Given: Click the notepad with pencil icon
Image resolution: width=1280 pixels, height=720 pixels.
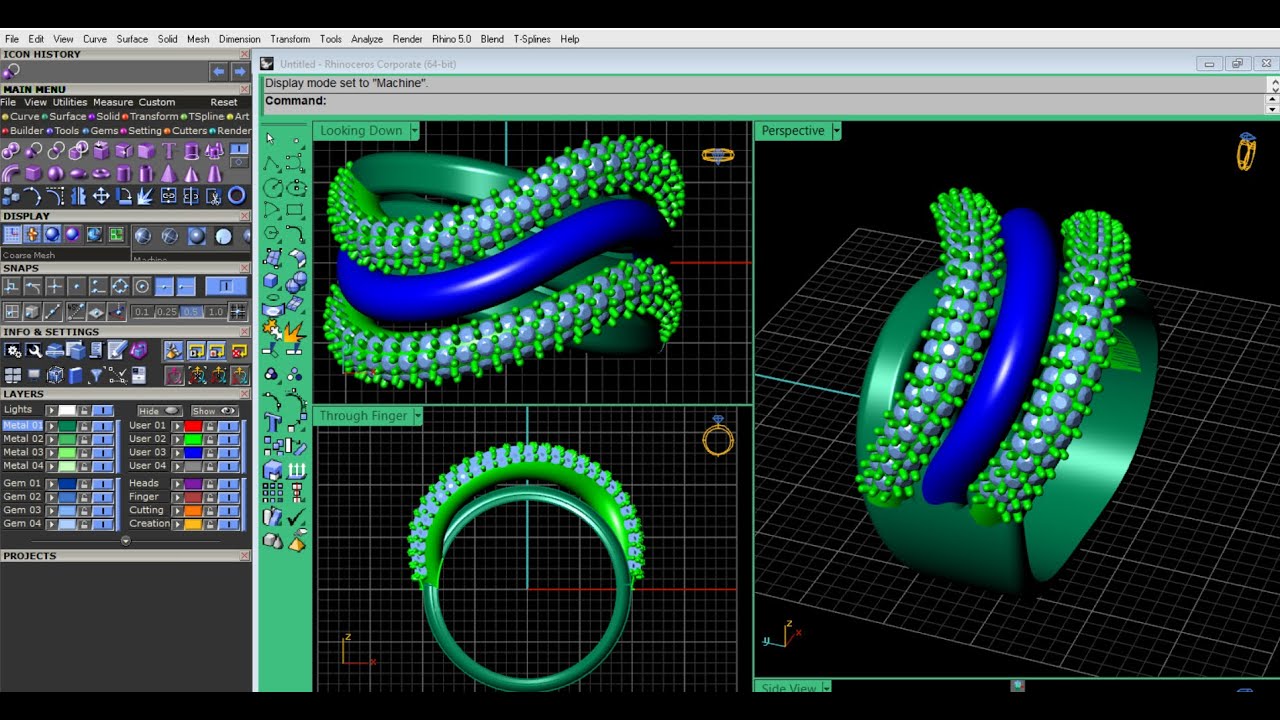Looking at the screenshot, I should tap(116, 350).
